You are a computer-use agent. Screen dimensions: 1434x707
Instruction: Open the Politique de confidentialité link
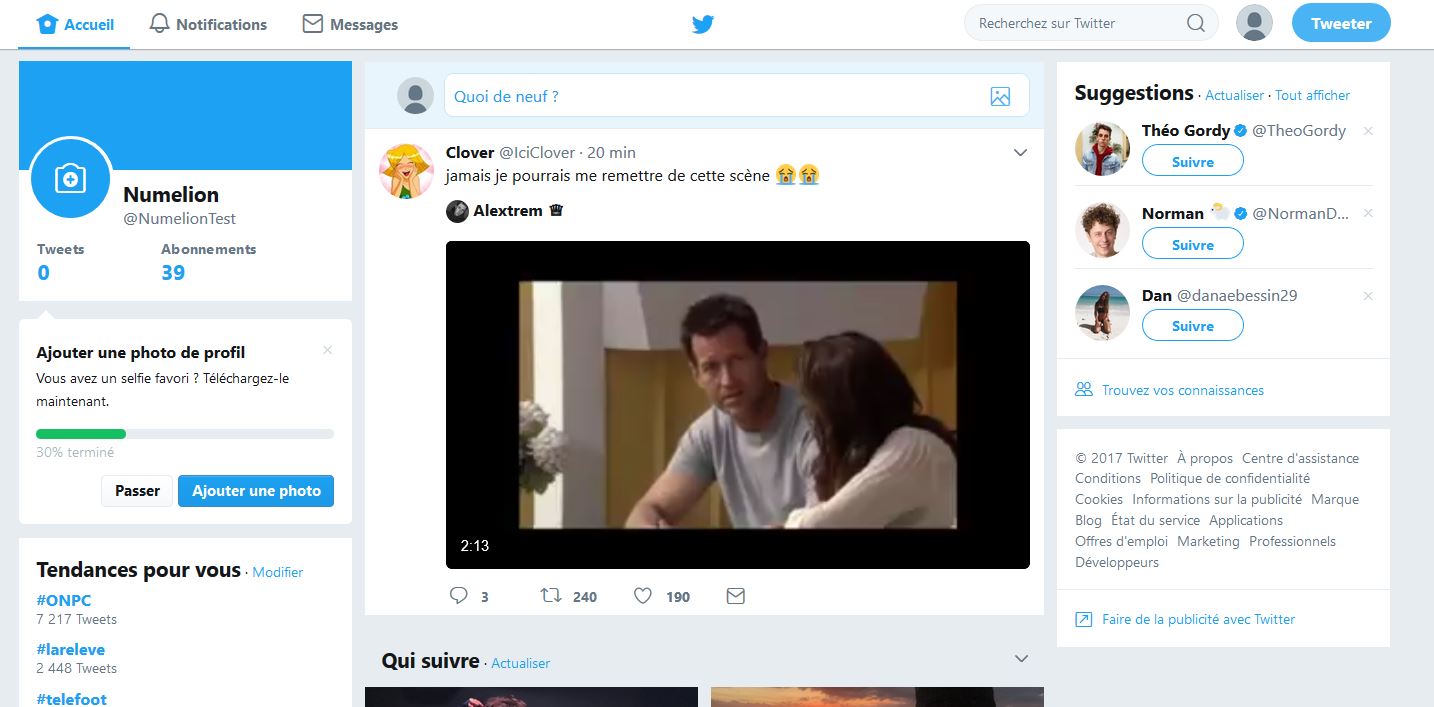pyautogui.click(x=1230, y=478)
